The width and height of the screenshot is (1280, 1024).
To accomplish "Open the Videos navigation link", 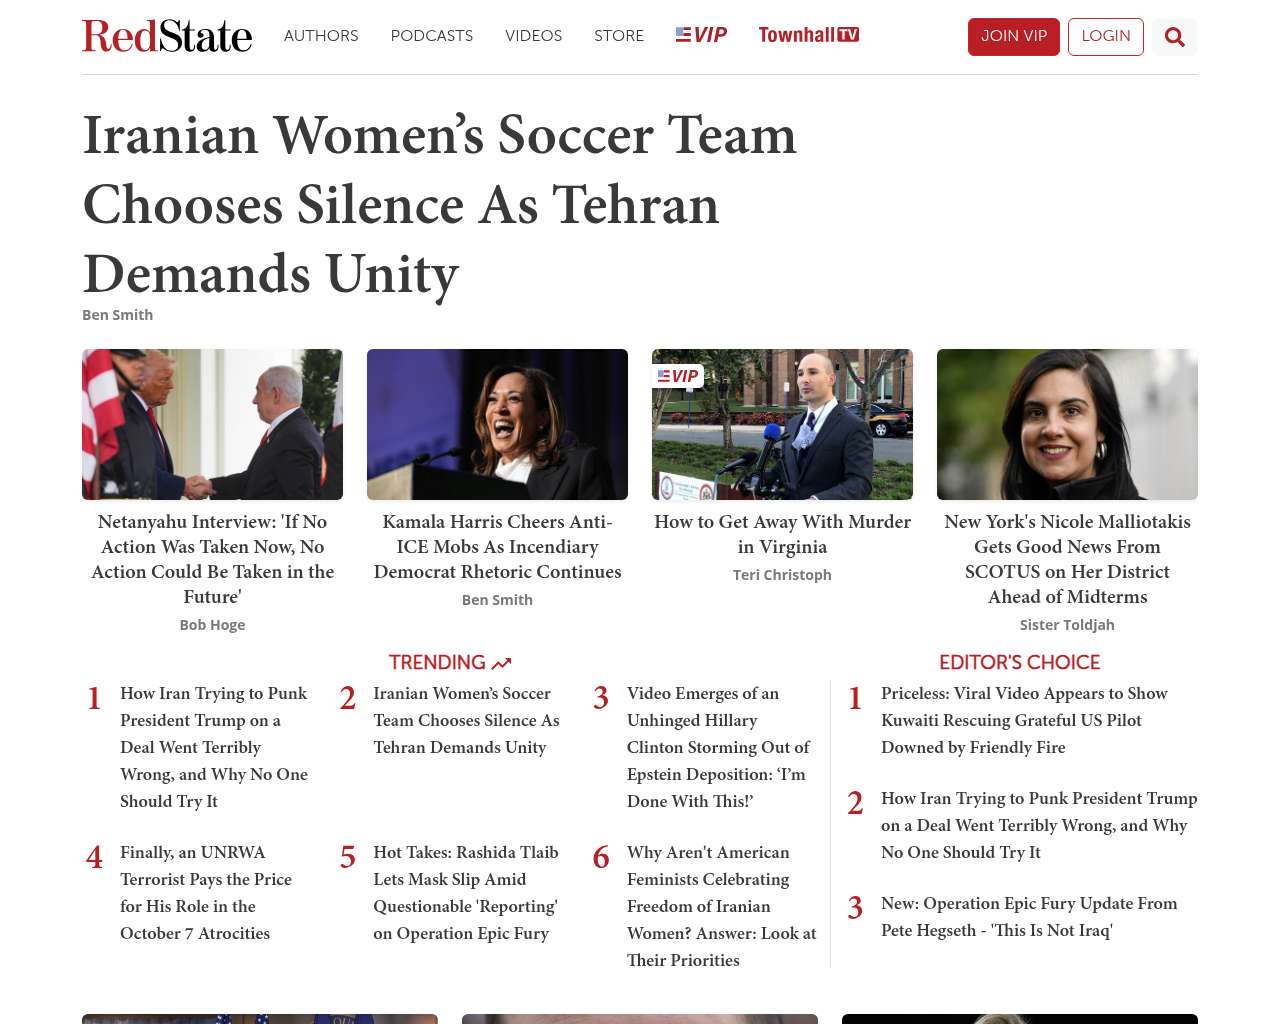I will pos(533,36).
